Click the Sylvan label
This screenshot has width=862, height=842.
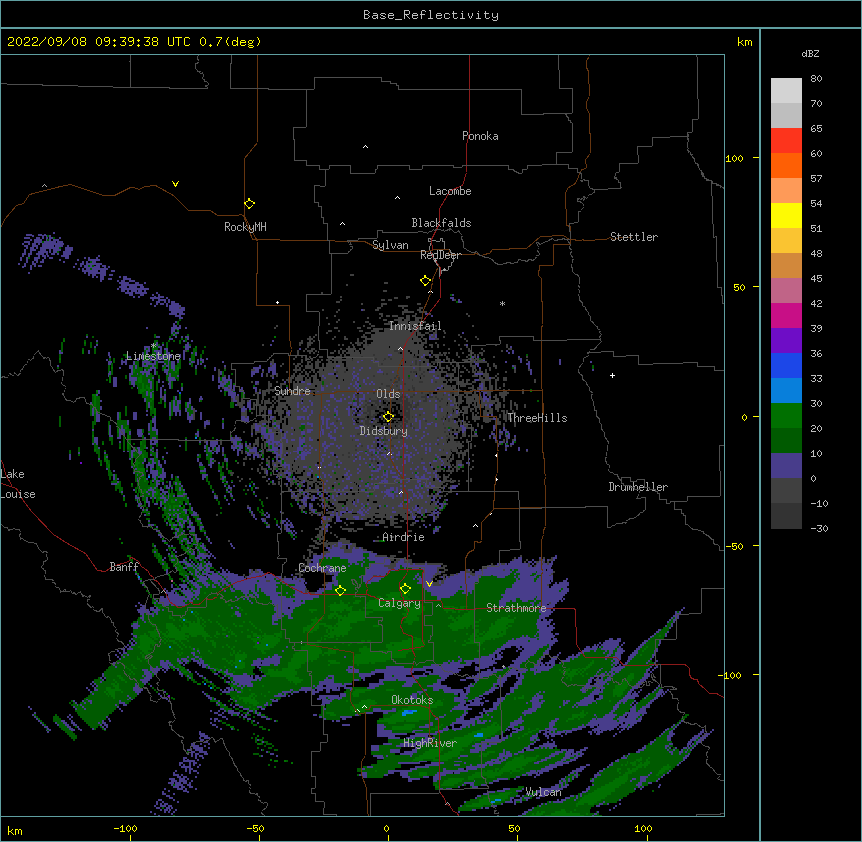pyautogui.click(x=390, y=245)
